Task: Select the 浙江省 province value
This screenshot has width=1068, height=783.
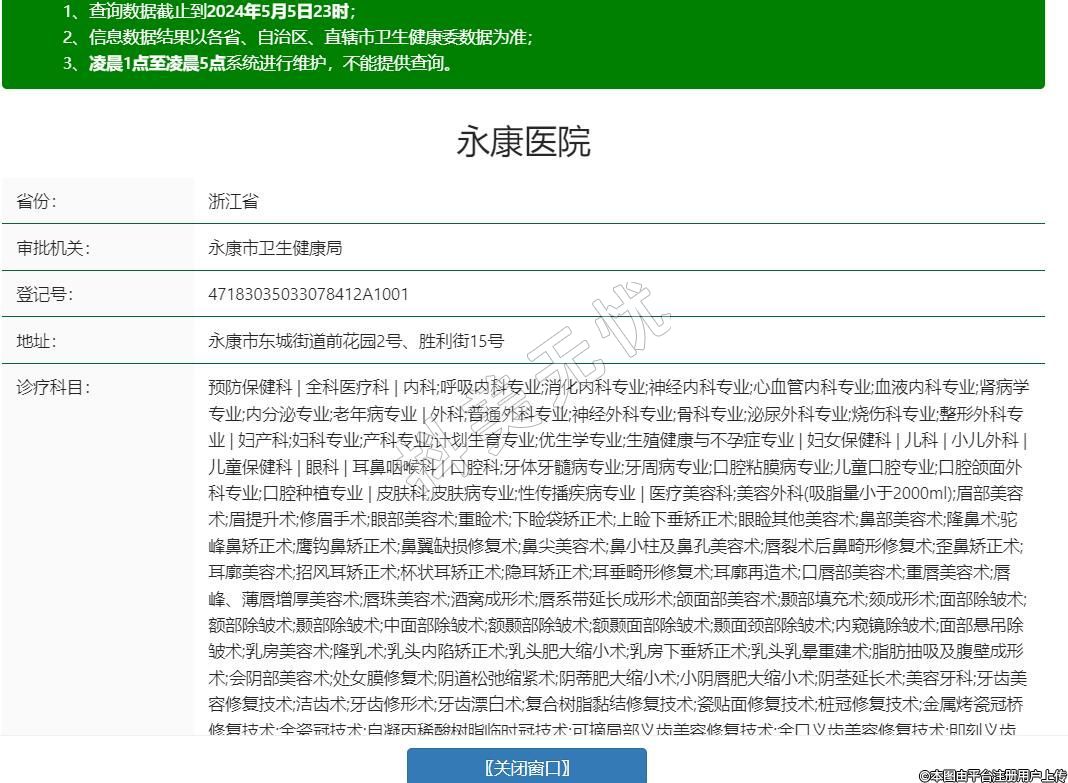Action: pyautogui.click(x=233, y=201)
